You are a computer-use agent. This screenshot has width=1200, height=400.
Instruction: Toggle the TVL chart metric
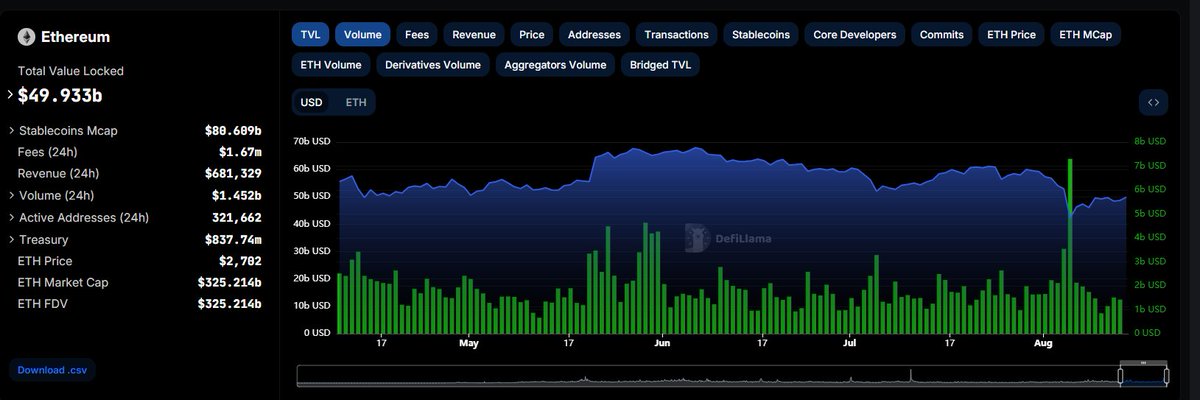[x=310, y=34]
